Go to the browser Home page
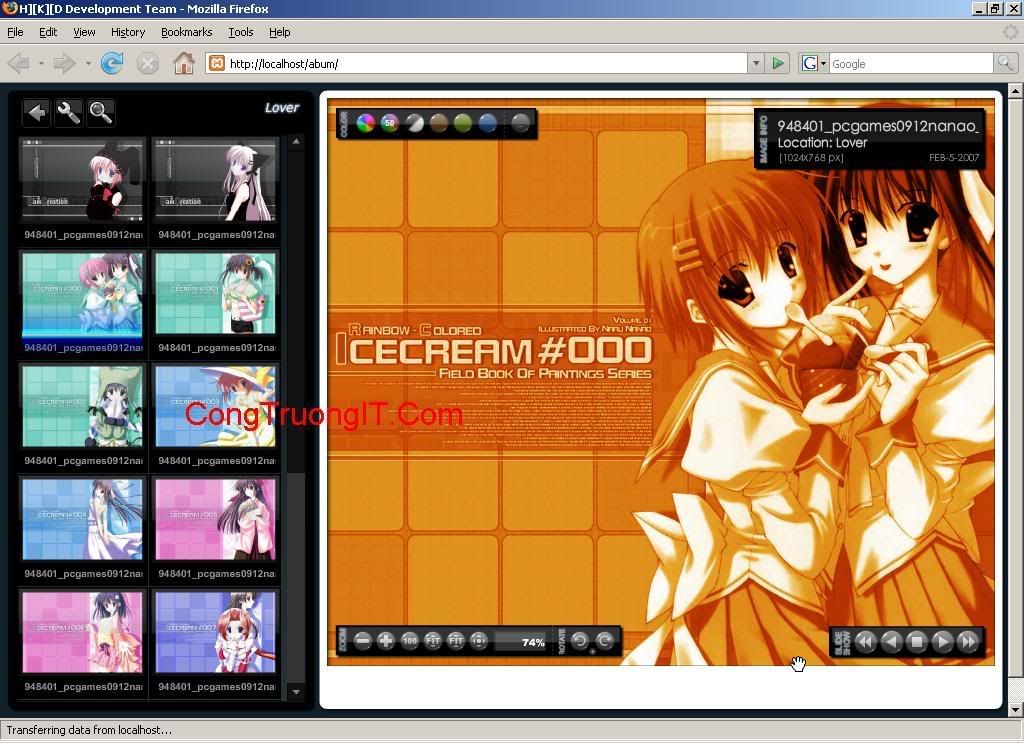1024x743 pixels. [184, 63]
